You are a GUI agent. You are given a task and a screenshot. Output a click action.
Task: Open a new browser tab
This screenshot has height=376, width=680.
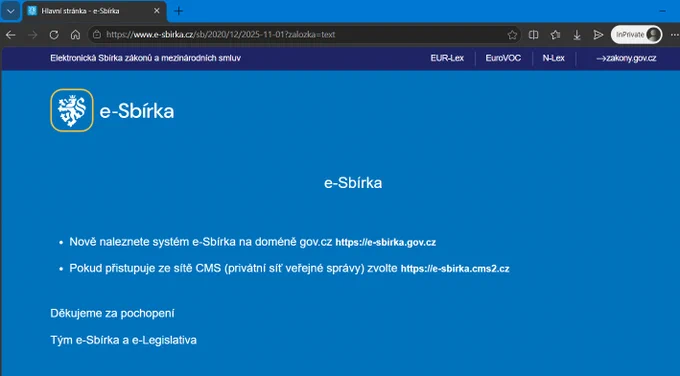[178, 11]
